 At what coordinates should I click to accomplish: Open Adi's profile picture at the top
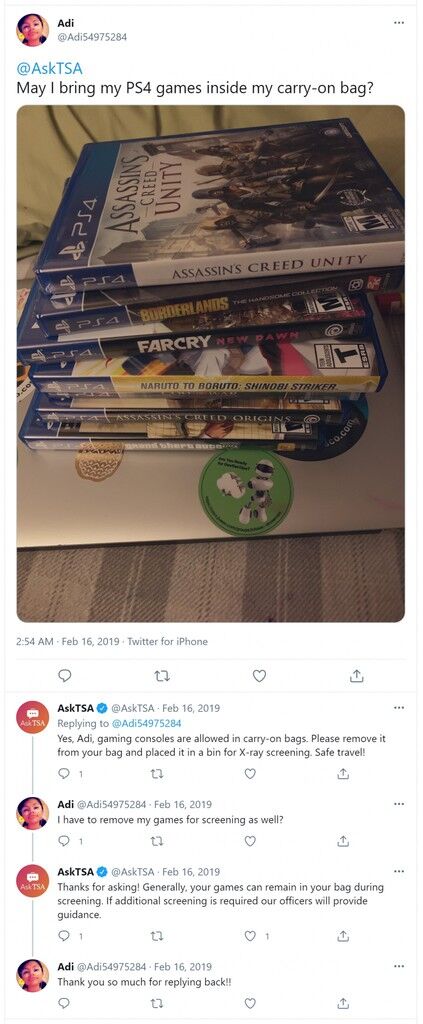(x=33, y=30)
